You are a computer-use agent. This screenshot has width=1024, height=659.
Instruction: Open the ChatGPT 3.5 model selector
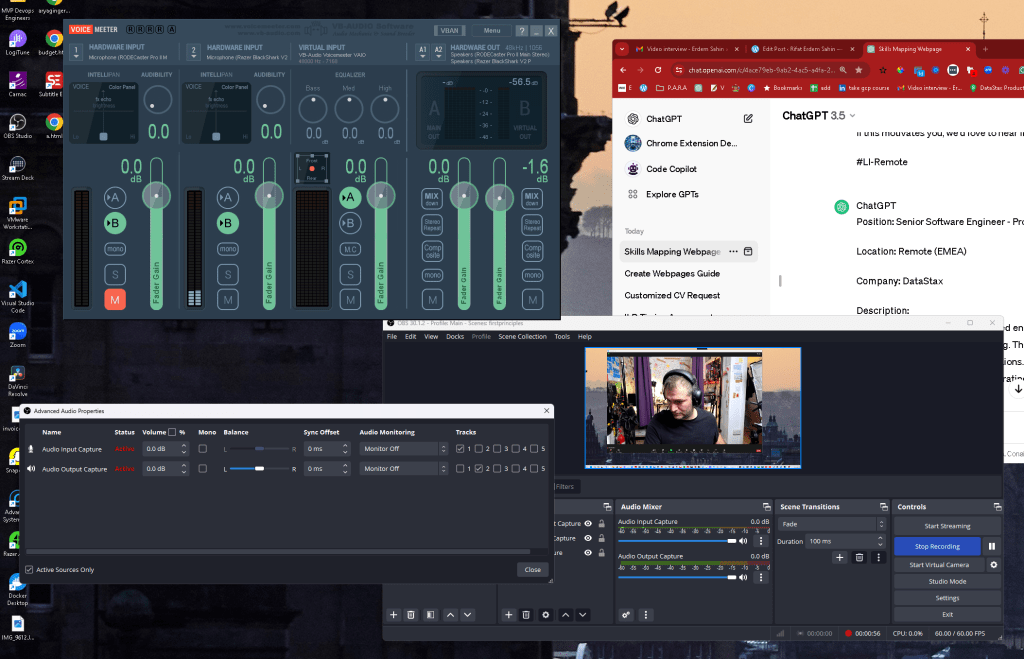point(819,116)
